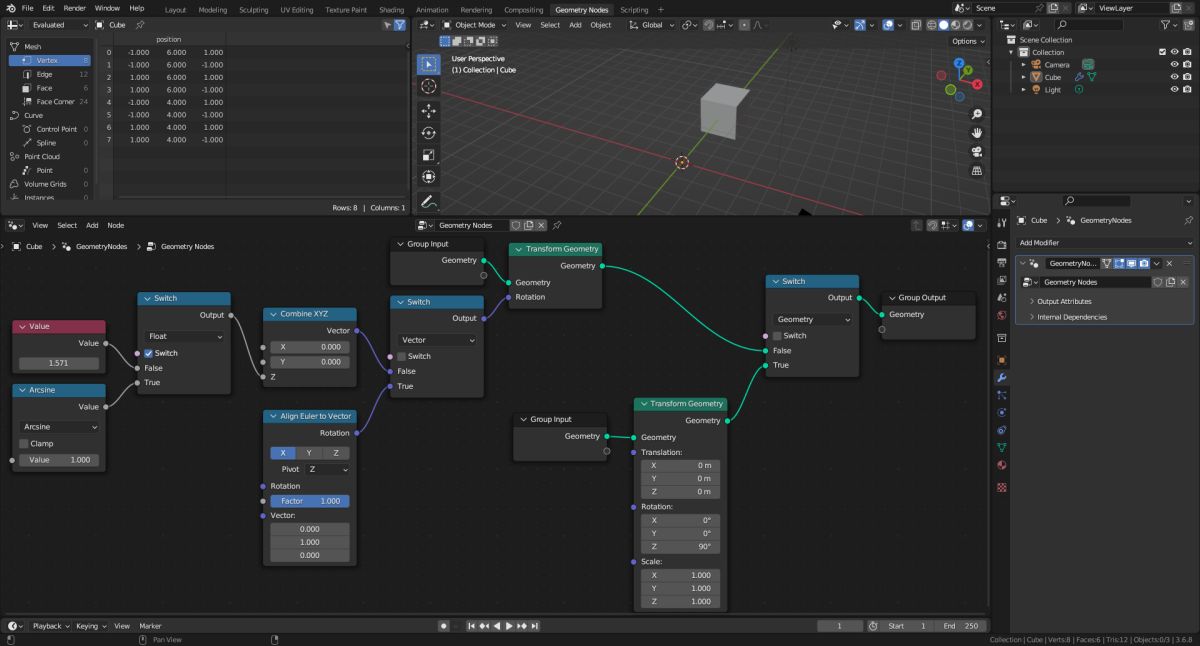The width and height of the screenshot is (1200, 646).
Task: Open the Pivot Z dropdown
Action: click(328, 469)
